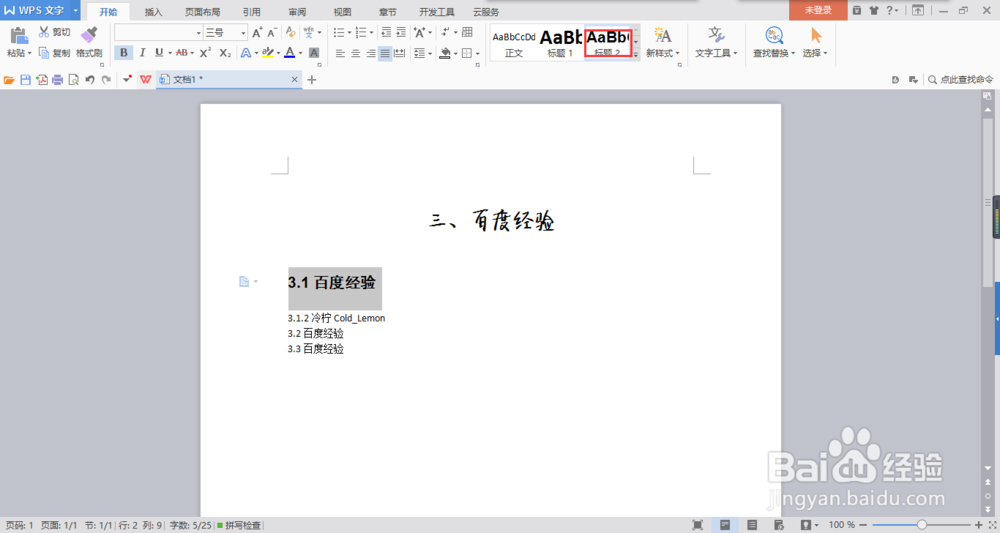Image resolution: width=1000 pixels, height=533 pixels.
Task: Switch to the 插入 (Insert) tab
Action: tap(153, 12)
